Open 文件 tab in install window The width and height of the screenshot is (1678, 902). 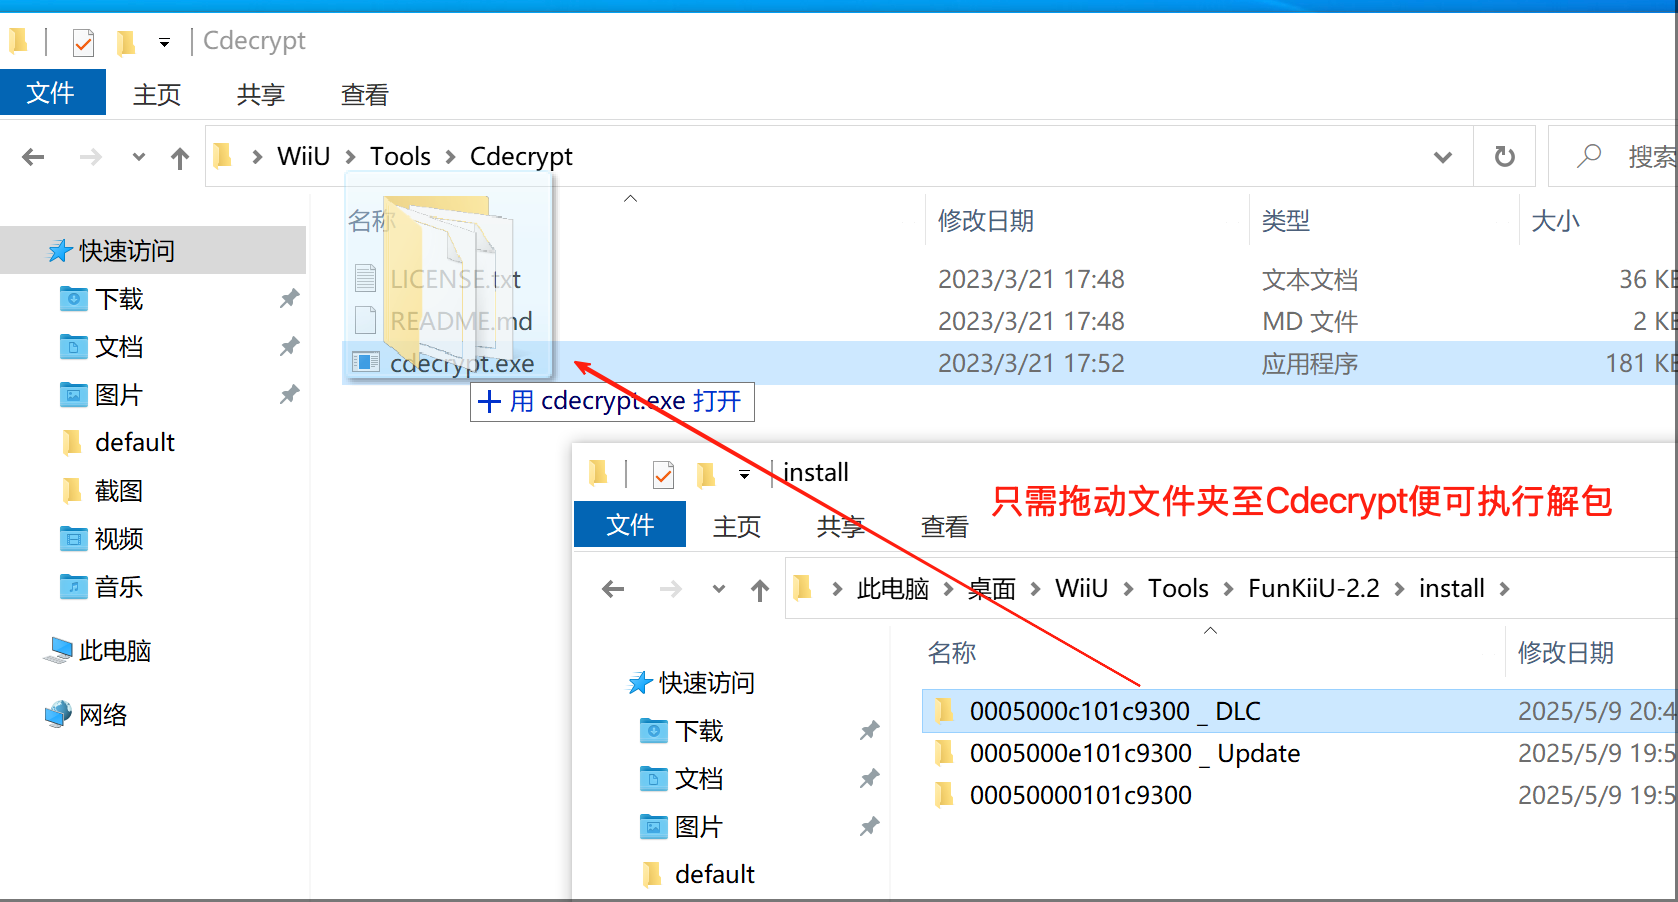coord(630,524)
